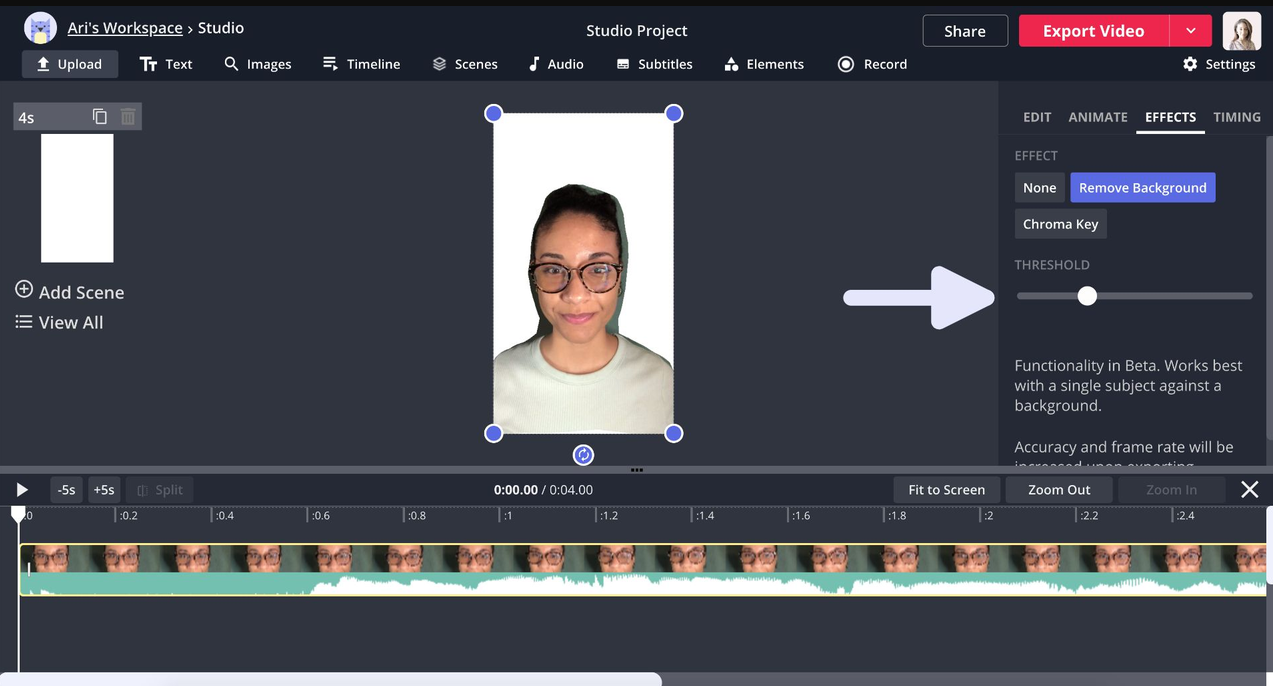Click the horizontal timeline scrollbar
The image size is (1273, 686).
tap(331, 680)
